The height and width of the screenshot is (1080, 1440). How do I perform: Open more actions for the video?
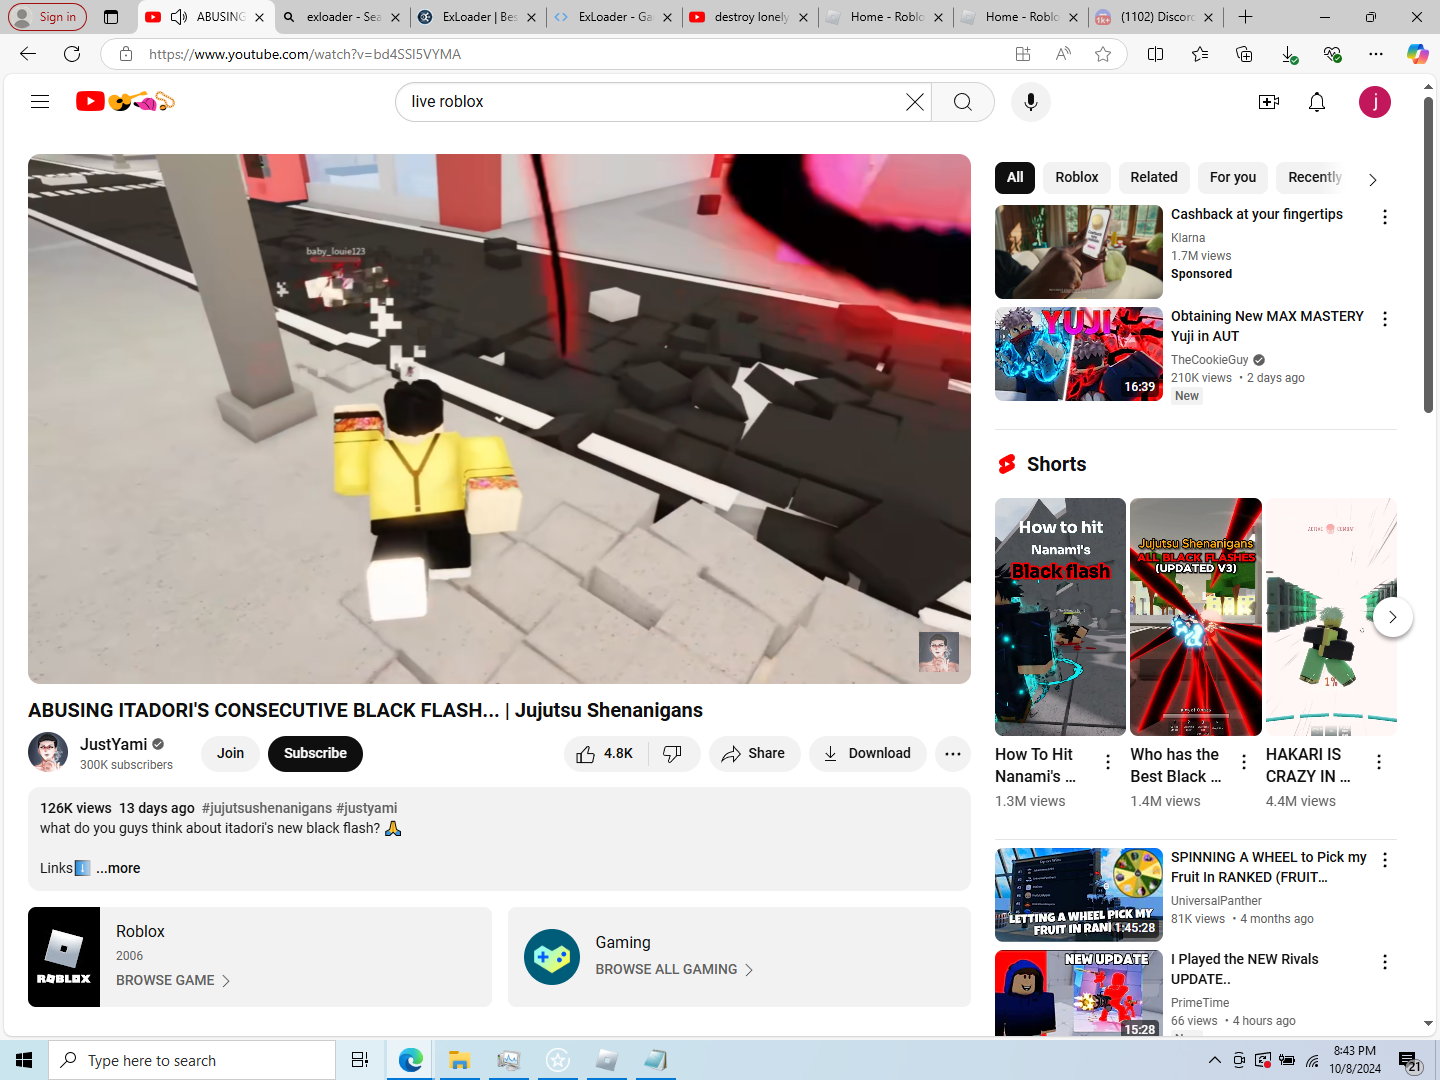coord(952,754)
